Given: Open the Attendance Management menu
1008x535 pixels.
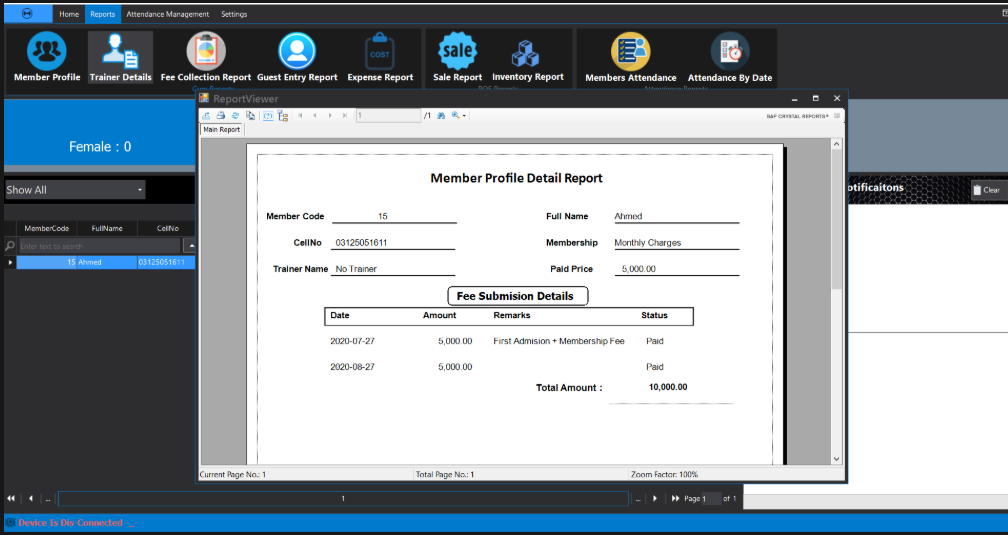Looking at the screenshot, I should 167,14.
